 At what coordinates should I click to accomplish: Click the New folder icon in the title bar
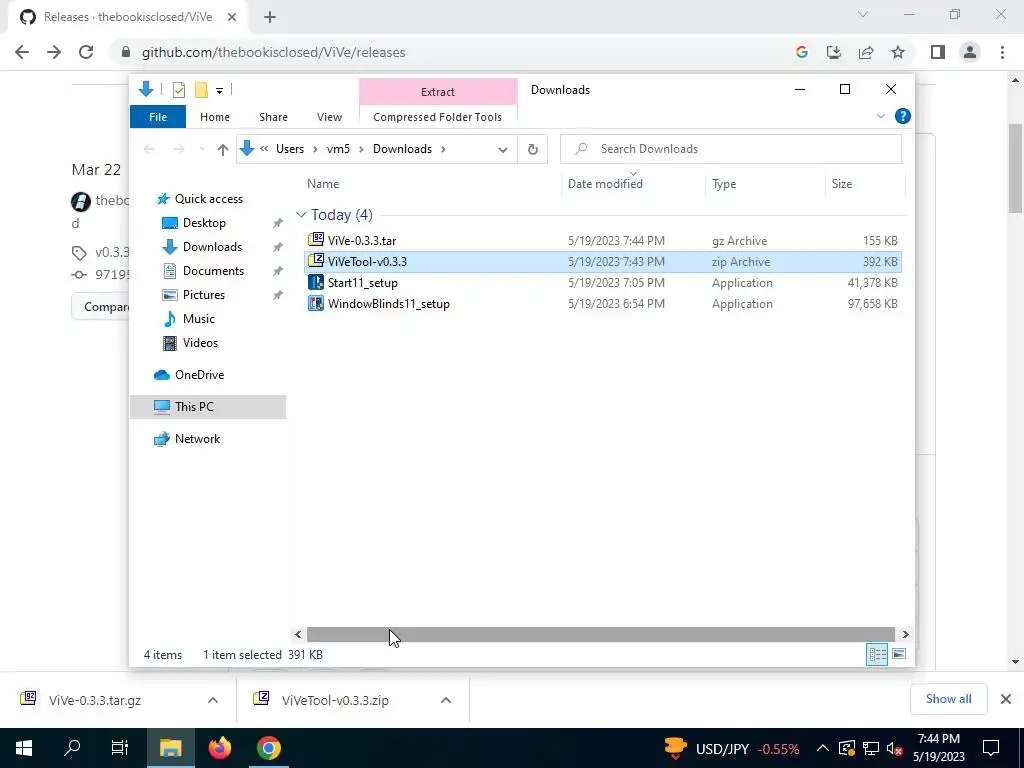(201, 89)
